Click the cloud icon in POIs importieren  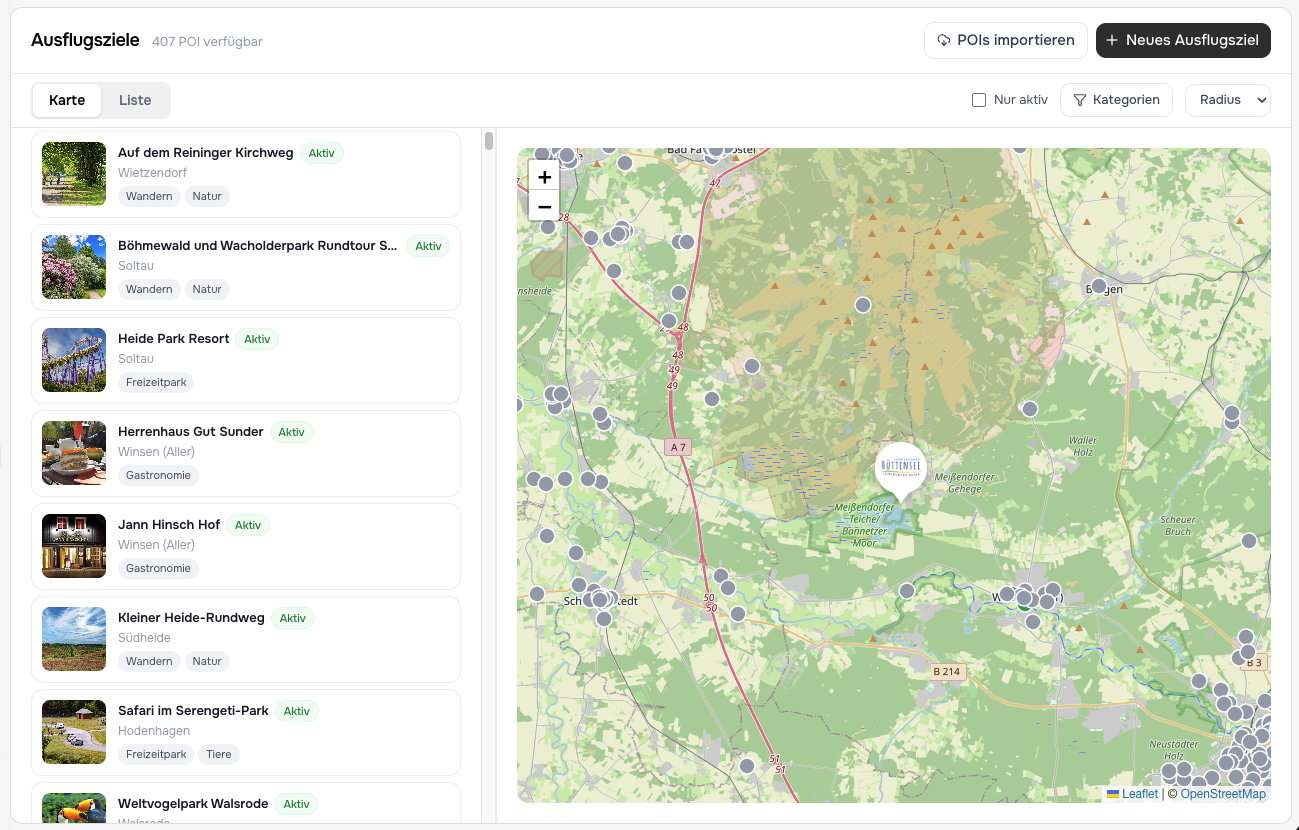coord(944,41)
